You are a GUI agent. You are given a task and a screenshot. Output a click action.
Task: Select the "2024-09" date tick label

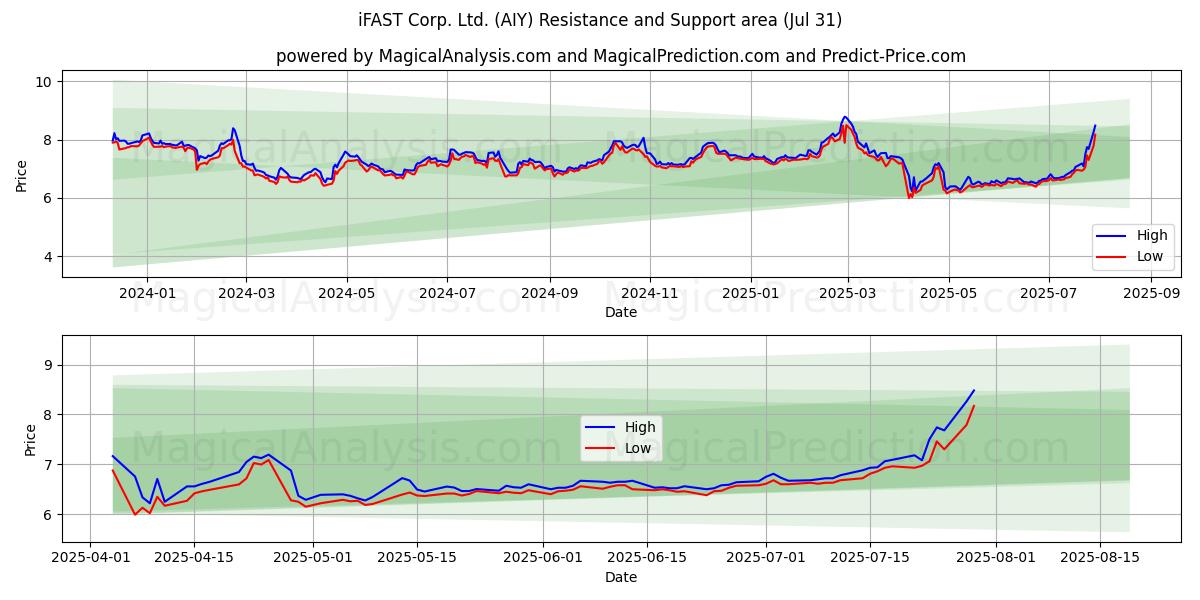[549, 294]
